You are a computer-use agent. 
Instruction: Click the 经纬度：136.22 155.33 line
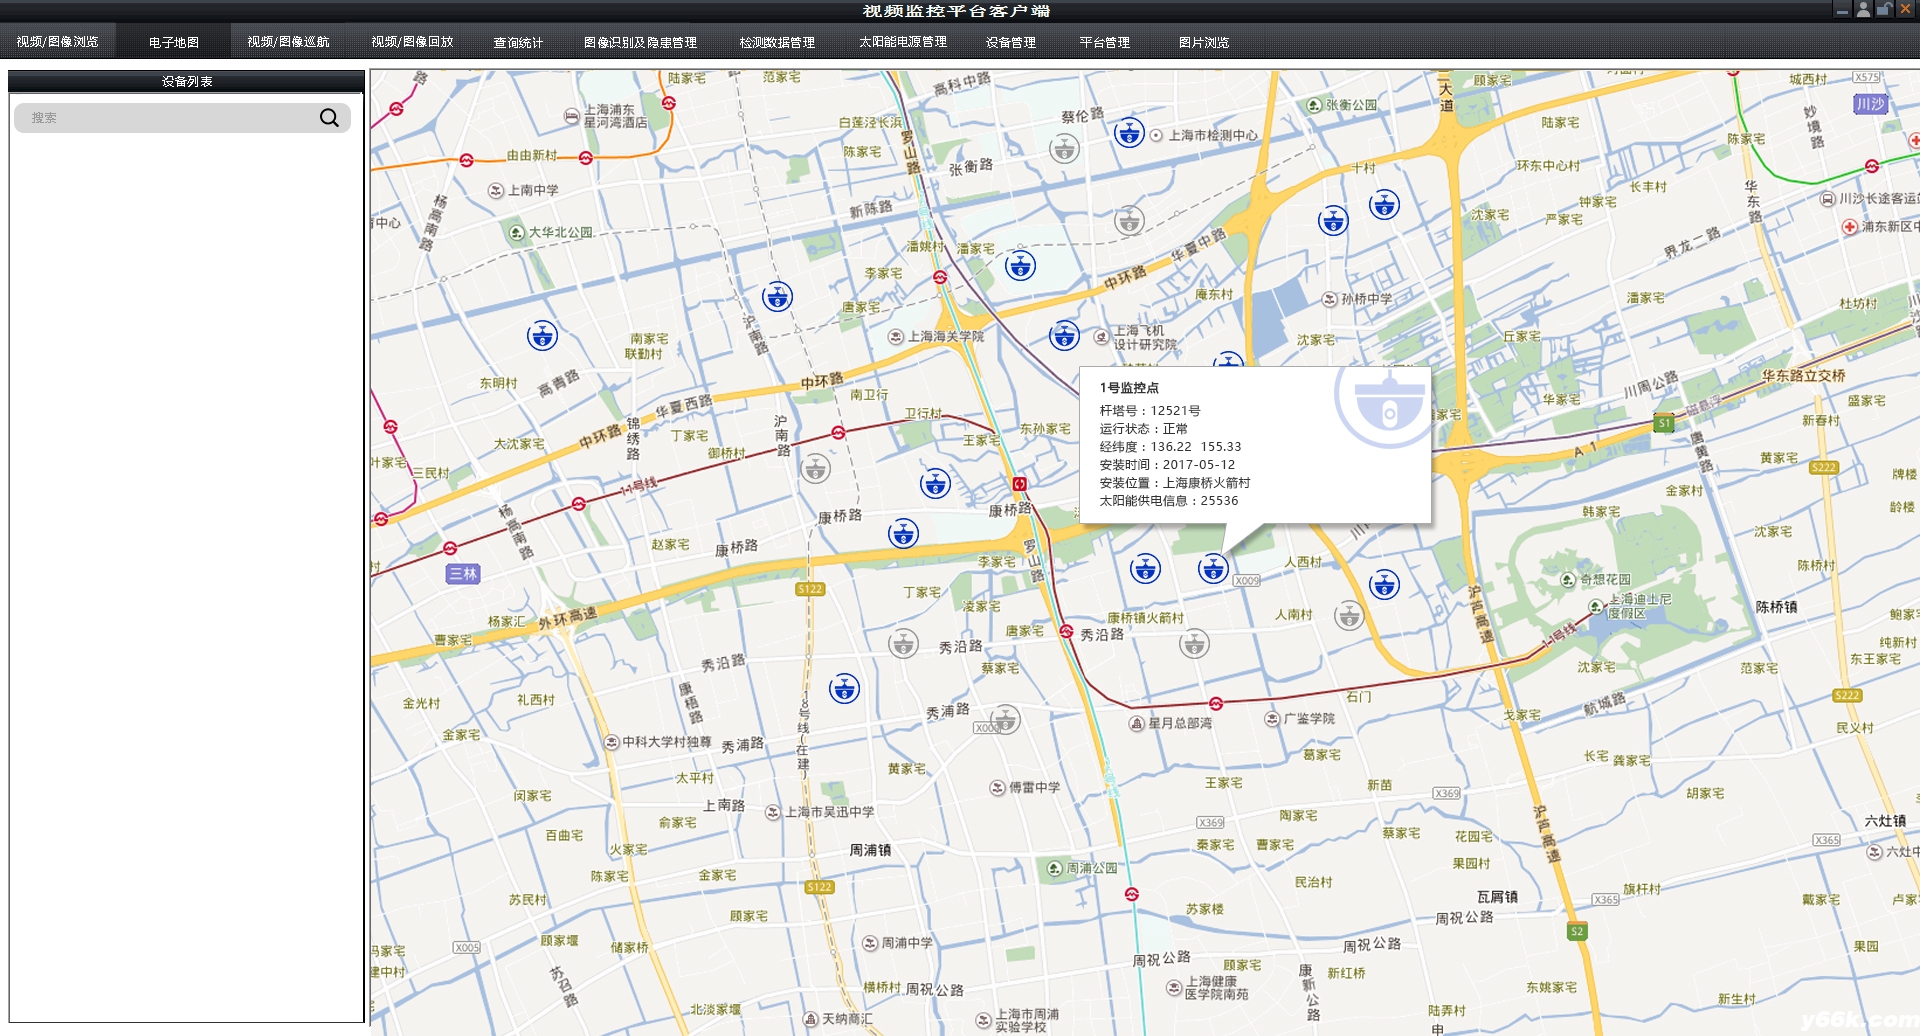point(1170,446)
